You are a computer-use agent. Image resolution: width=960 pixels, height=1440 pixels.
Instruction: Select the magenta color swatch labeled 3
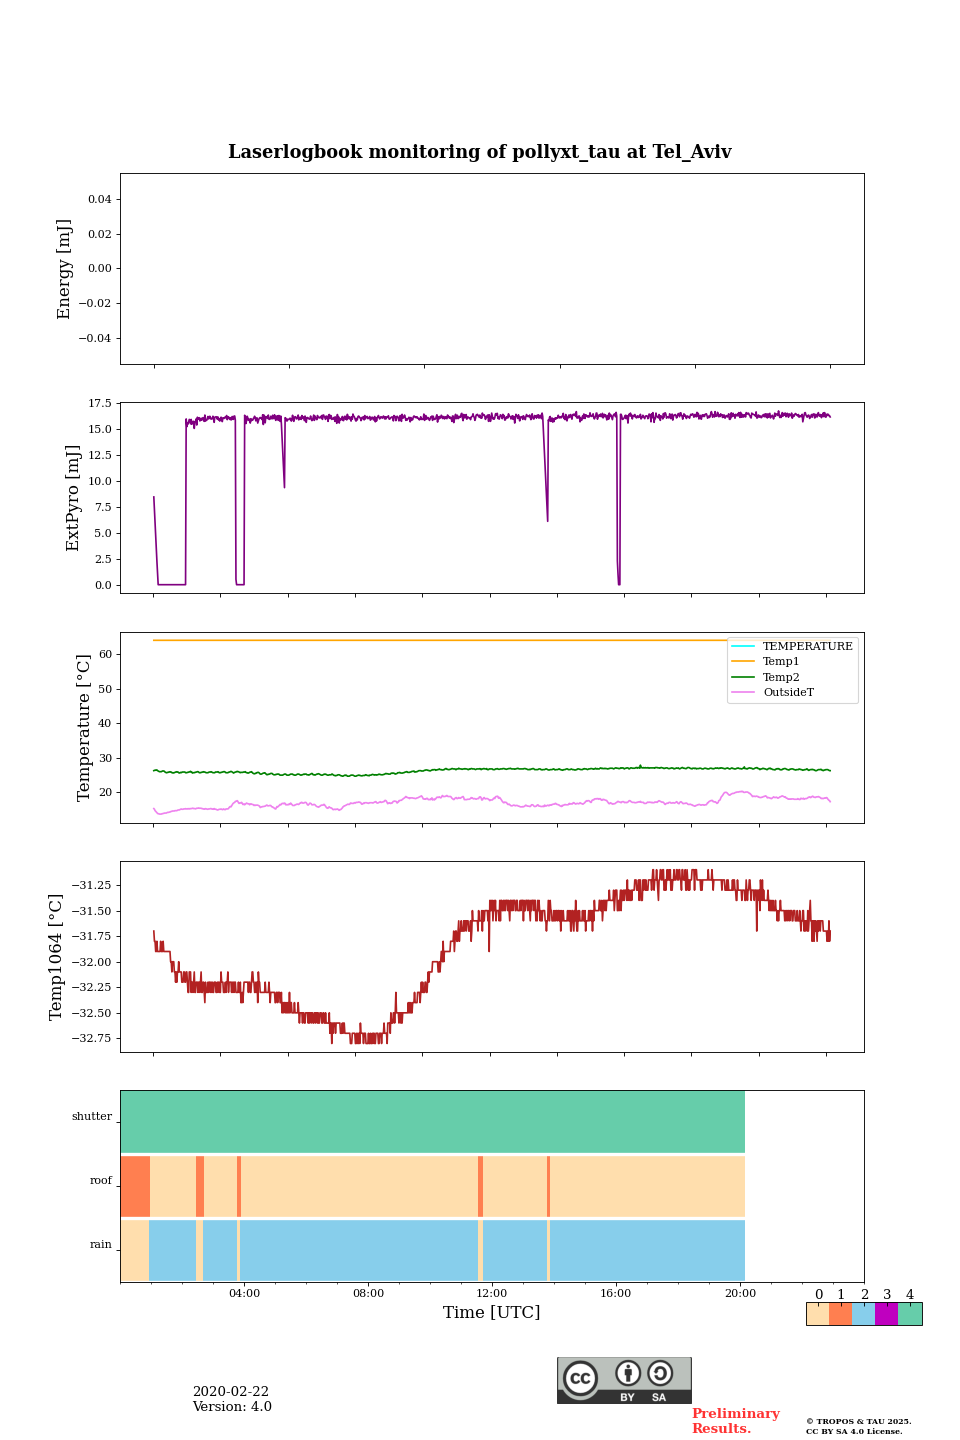tap(886, 1314)
